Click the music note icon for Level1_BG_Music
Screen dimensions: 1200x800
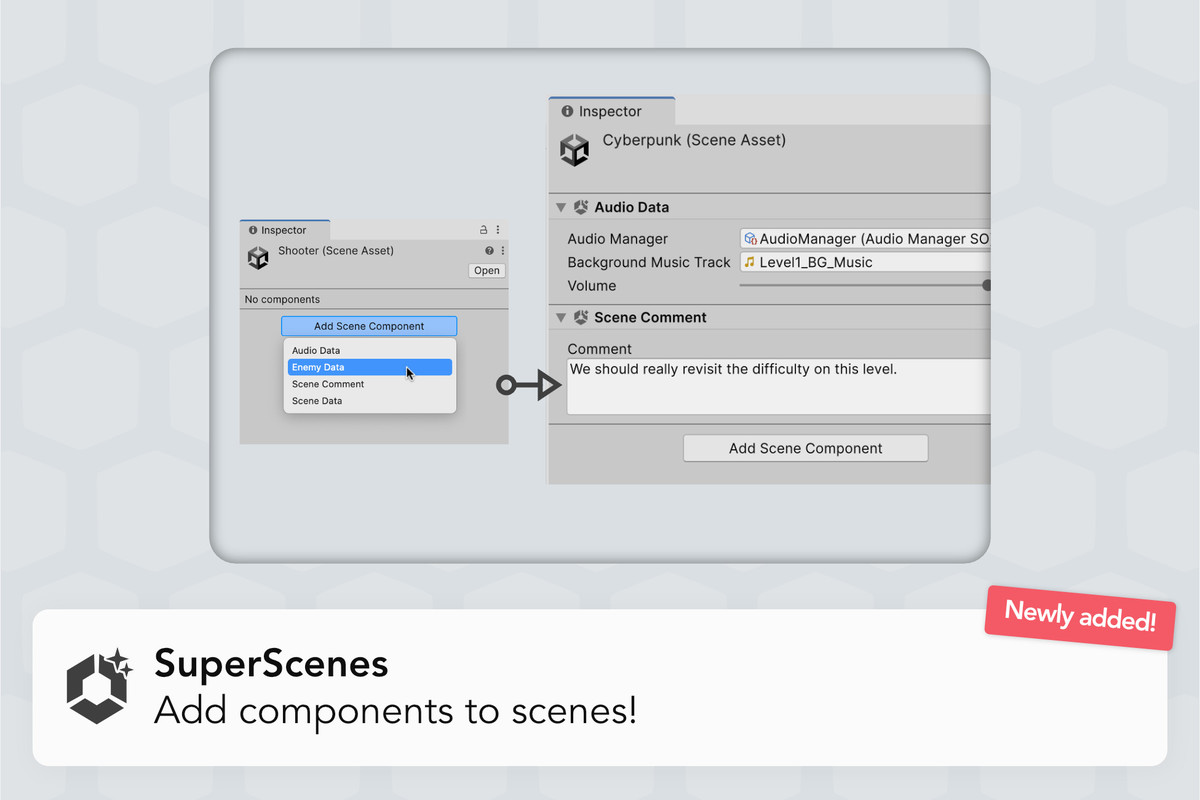pyautogui.click(x=749, y=262)
